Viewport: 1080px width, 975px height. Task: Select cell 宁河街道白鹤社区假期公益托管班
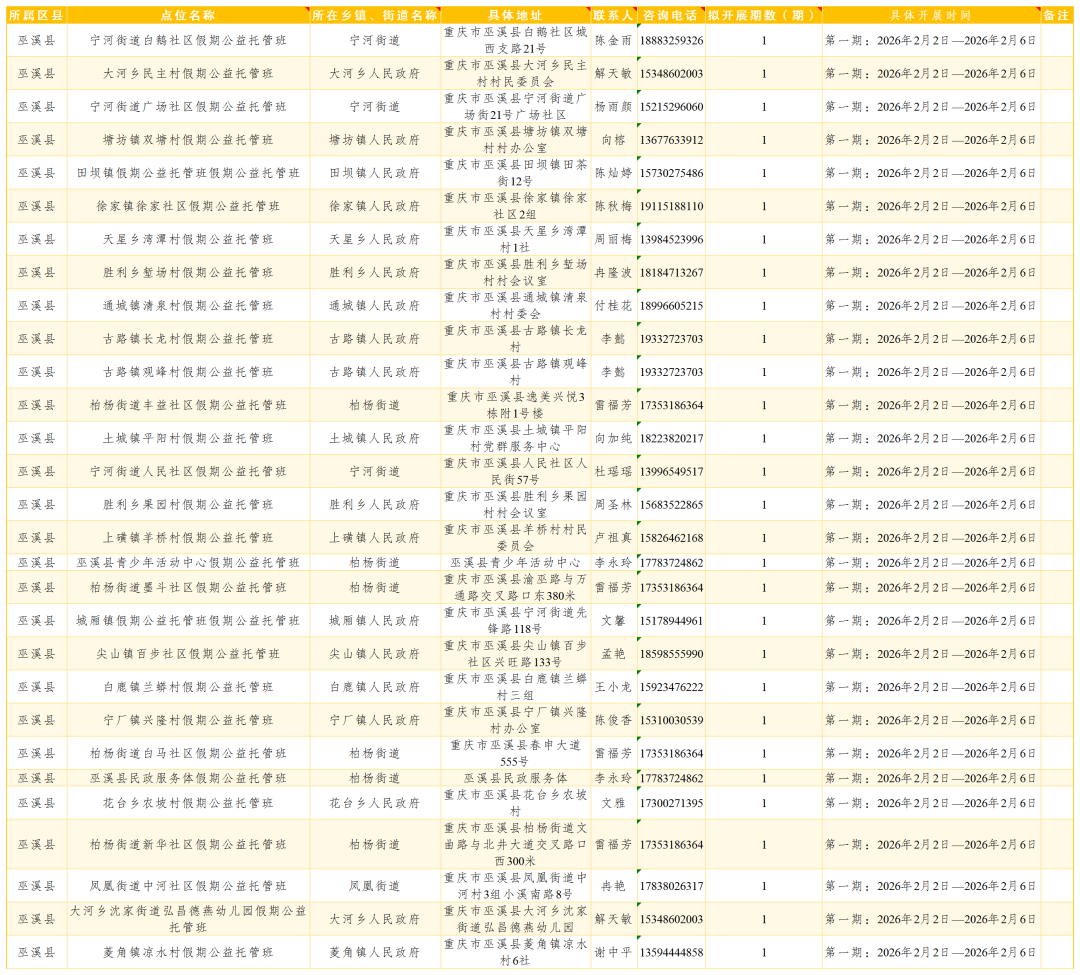point(188,41)
